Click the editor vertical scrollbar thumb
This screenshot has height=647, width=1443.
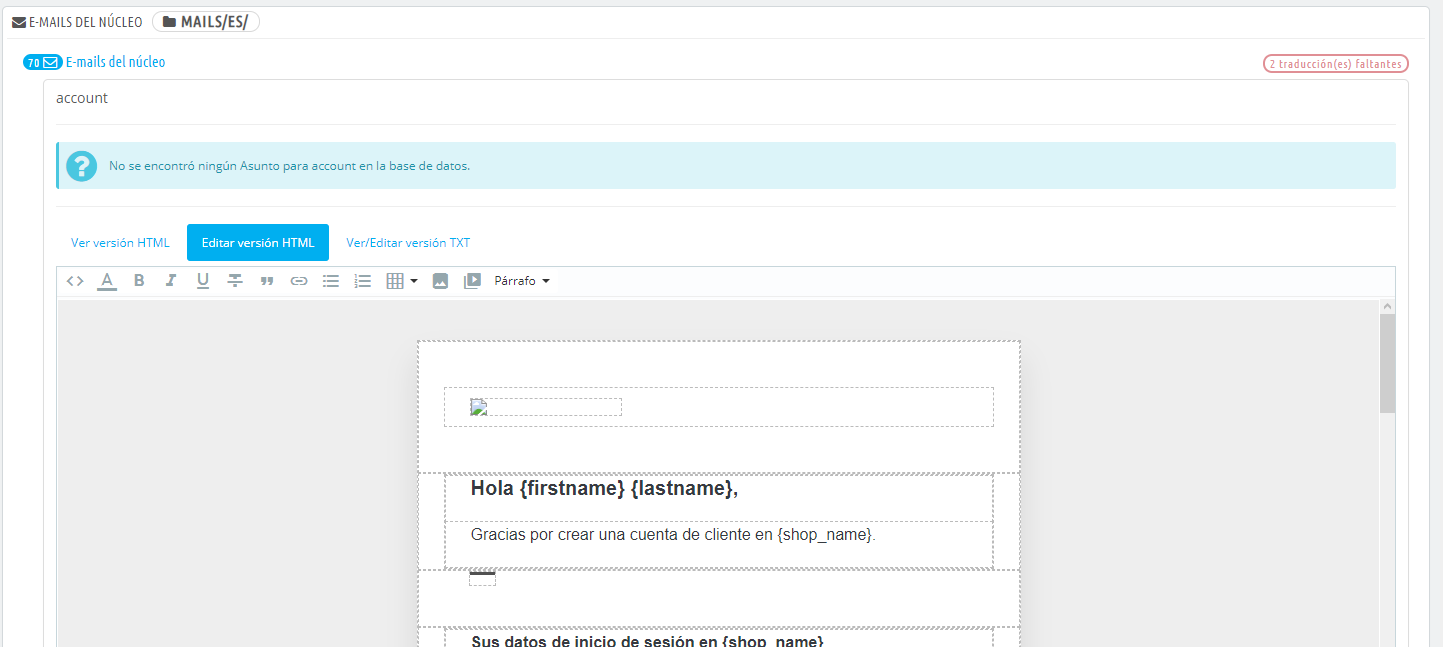[x=1387, y=363]
